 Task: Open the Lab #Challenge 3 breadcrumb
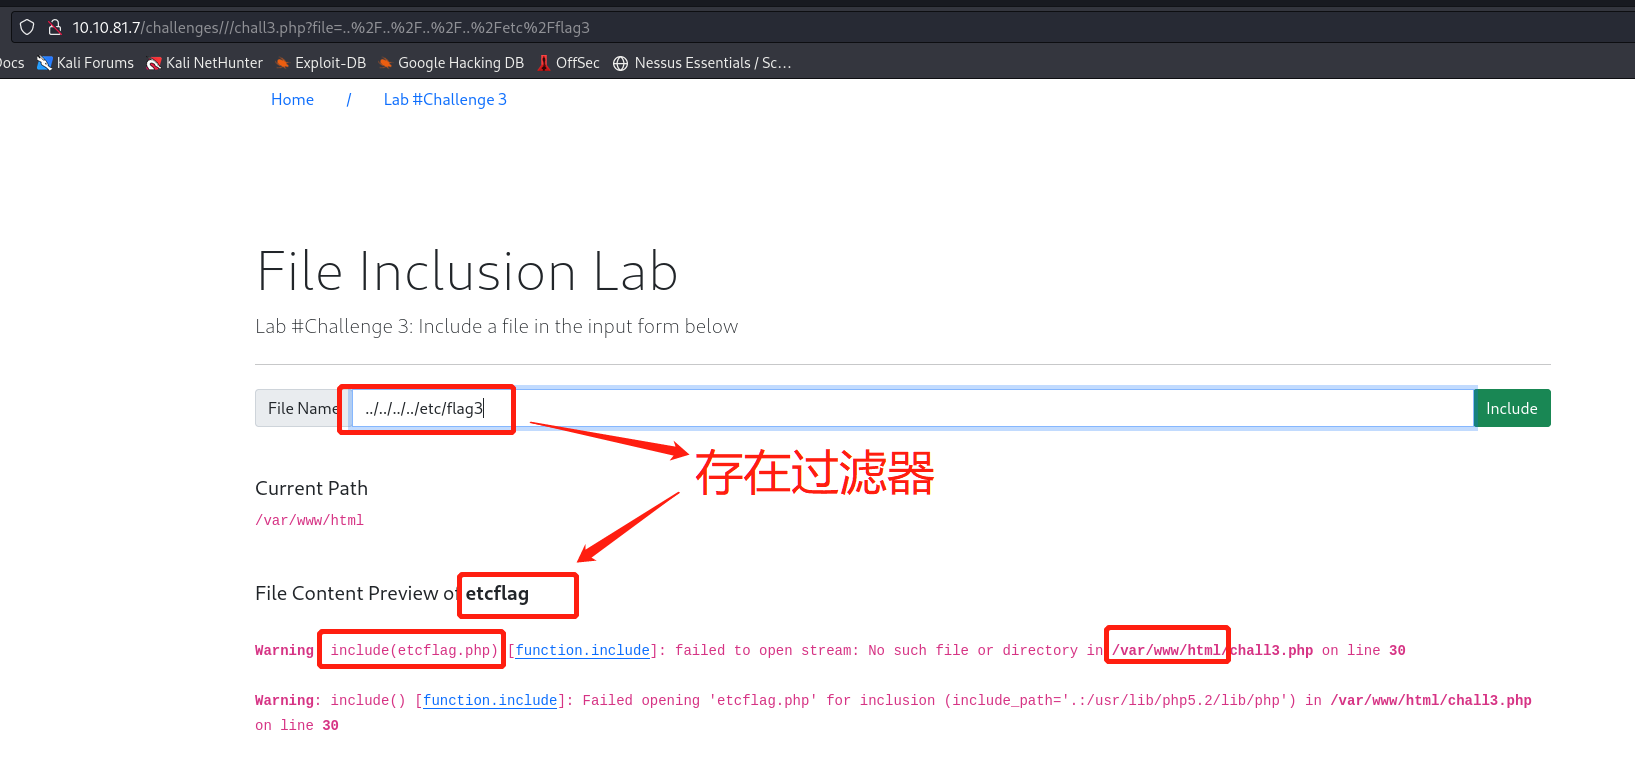pyautogui.click(x=445, y=99)
